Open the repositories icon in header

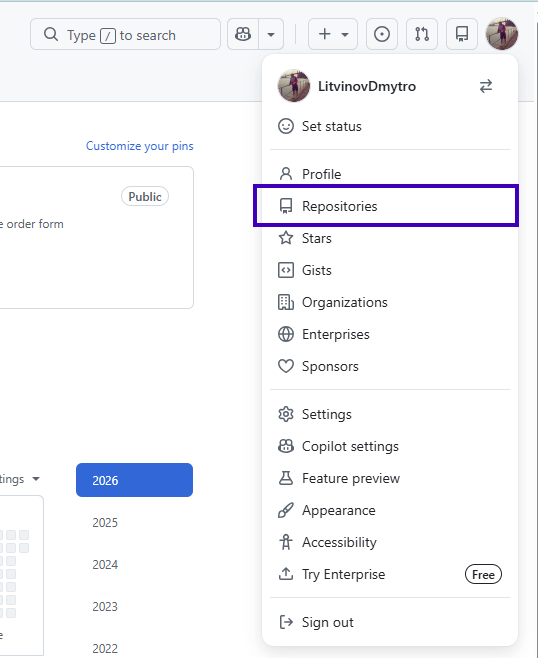coord(462,34)
